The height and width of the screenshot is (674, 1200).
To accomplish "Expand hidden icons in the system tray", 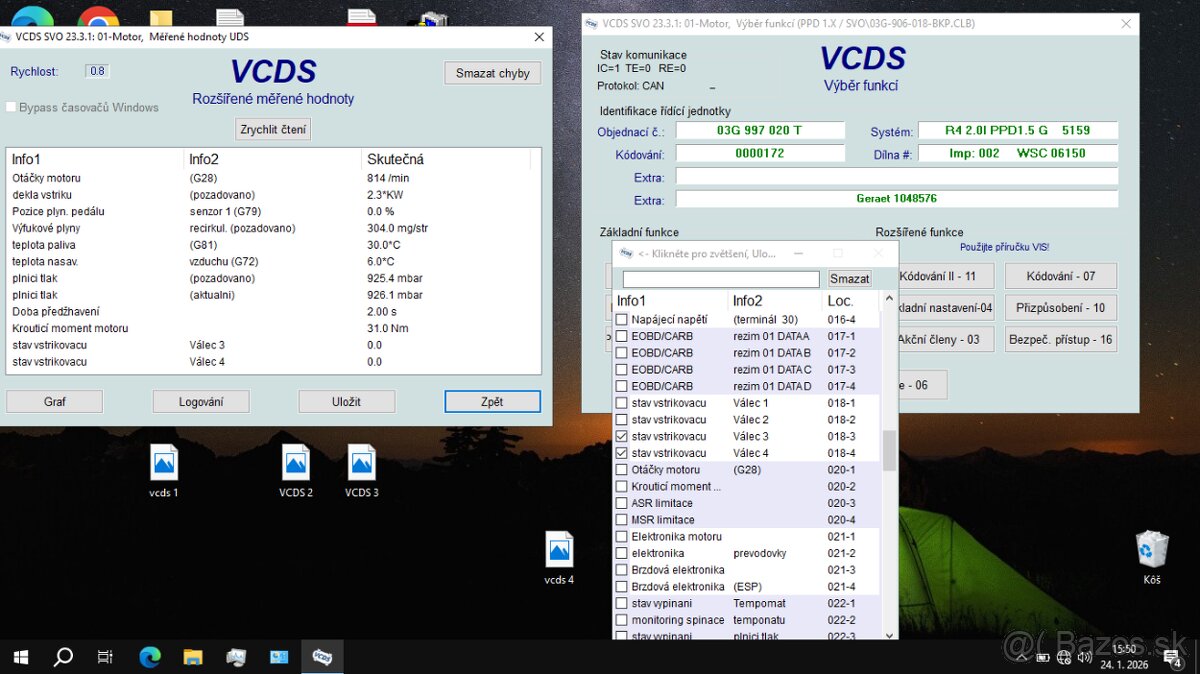I will (1021, 657).
